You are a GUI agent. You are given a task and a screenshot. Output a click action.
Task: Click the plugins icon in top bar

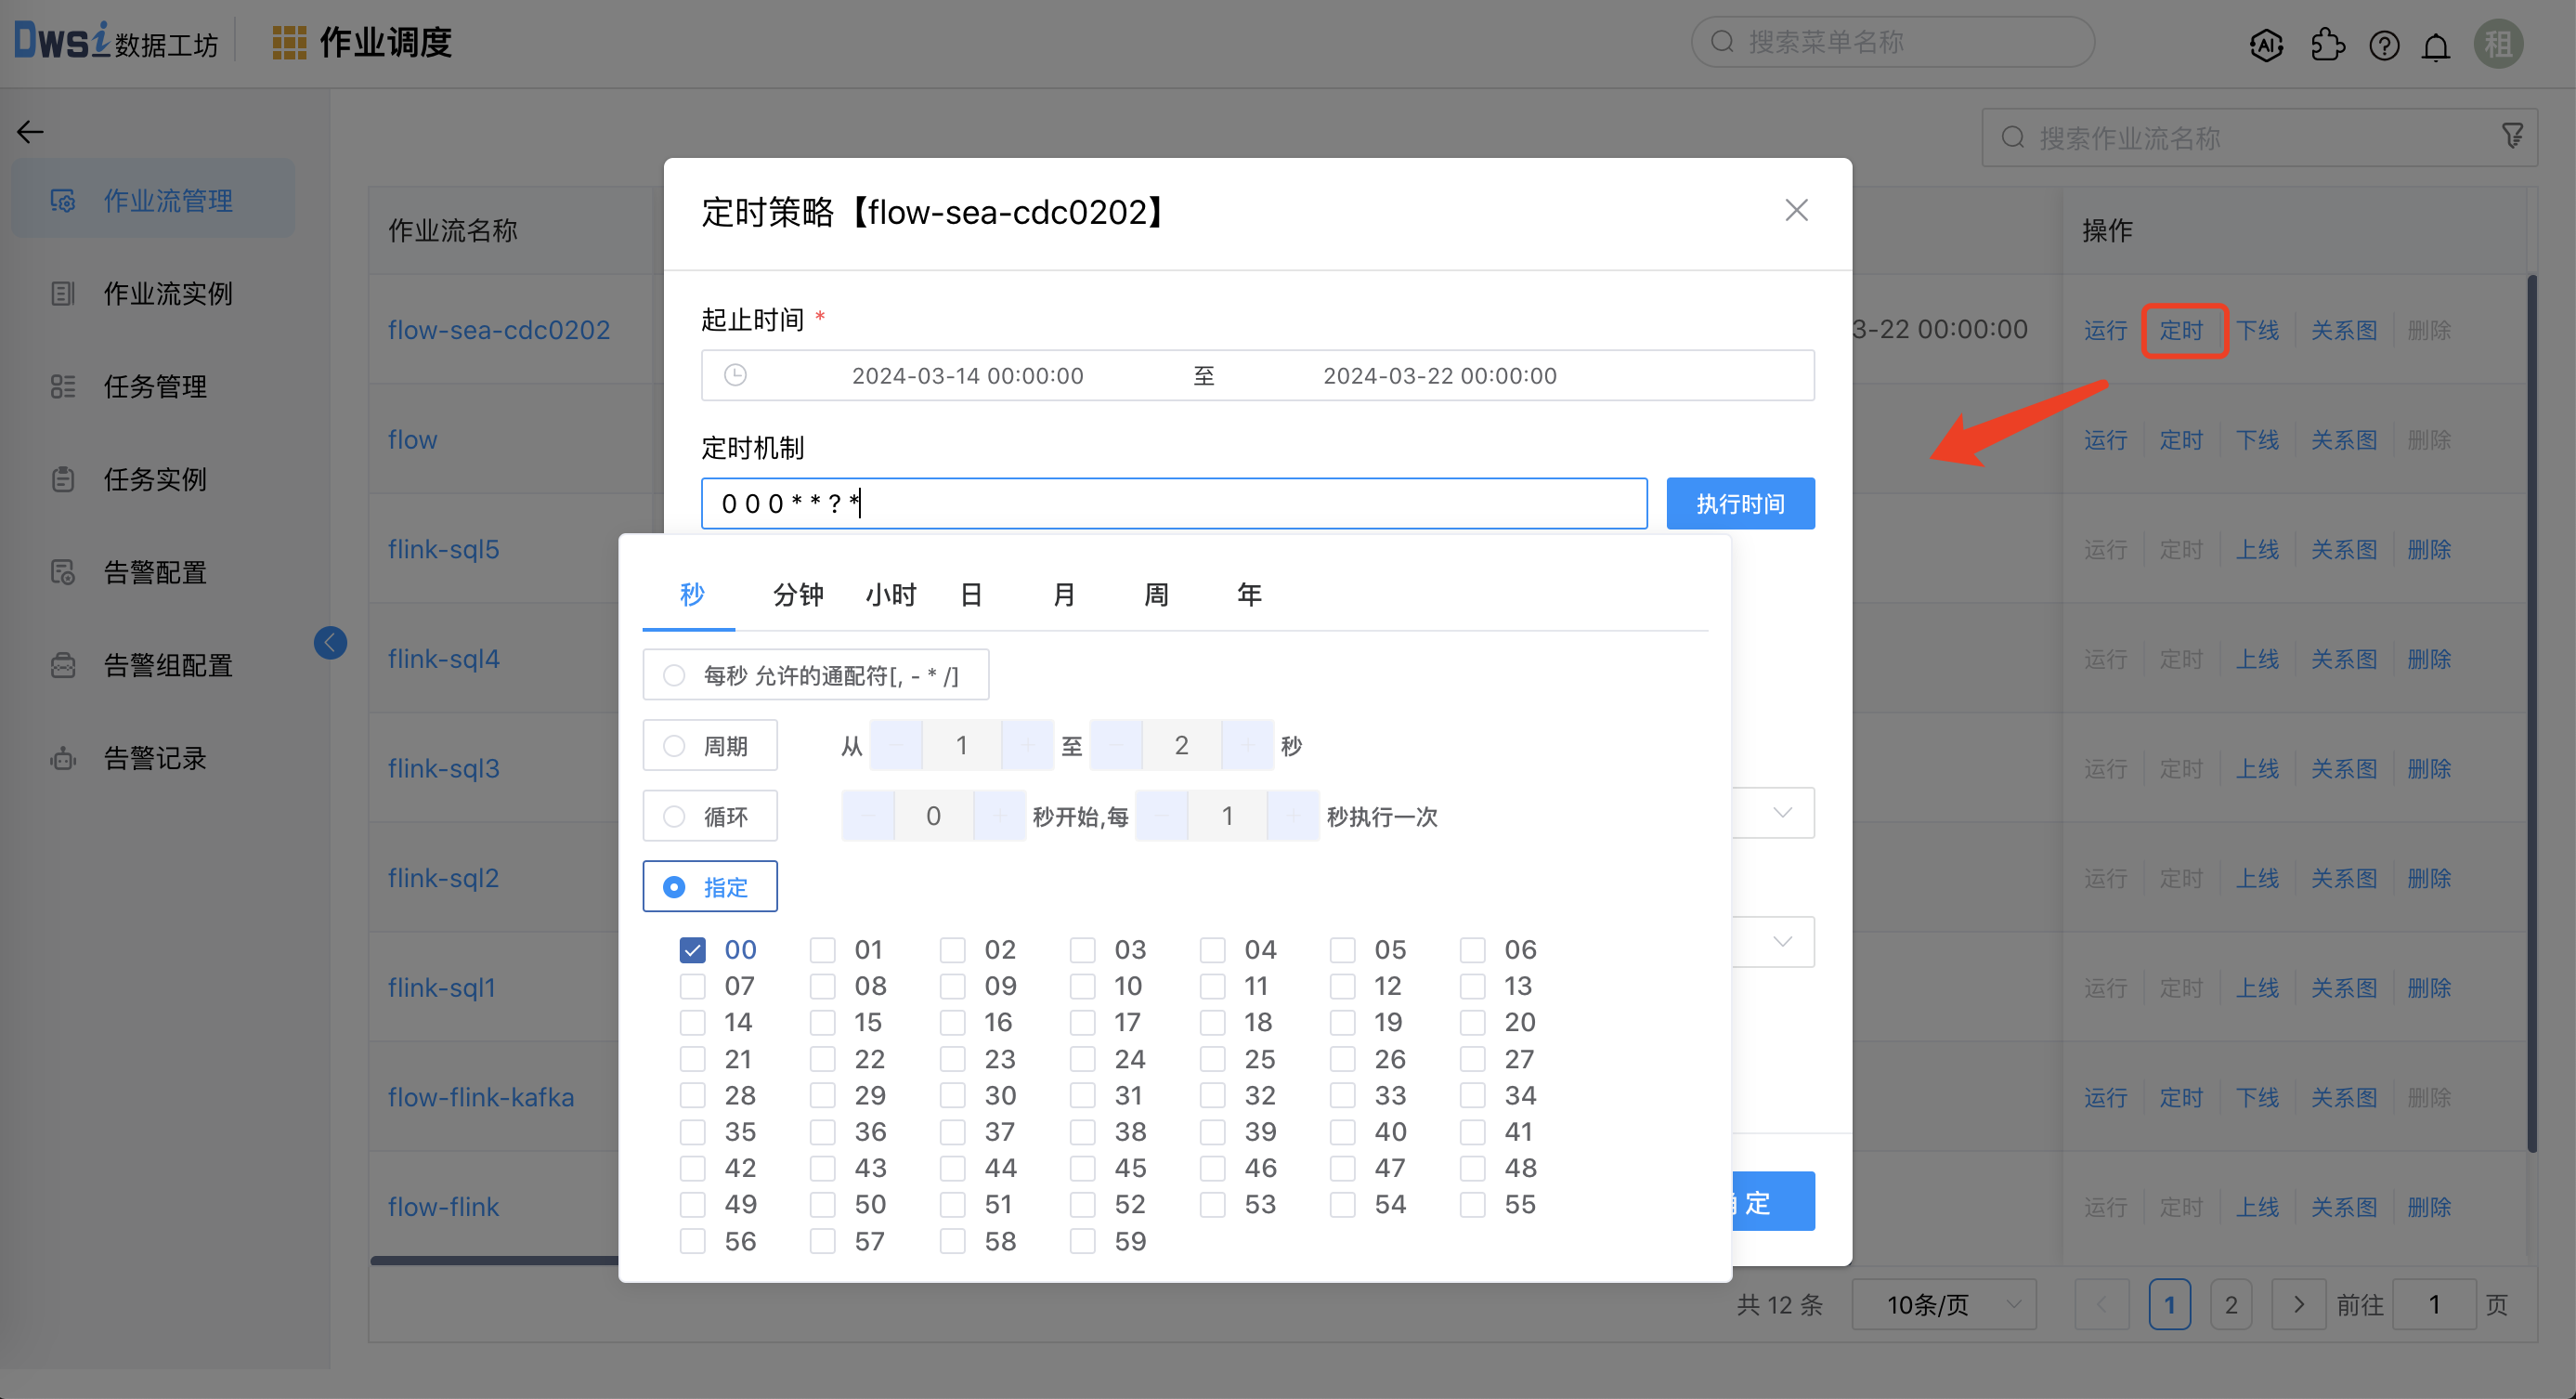(2328, 45)
